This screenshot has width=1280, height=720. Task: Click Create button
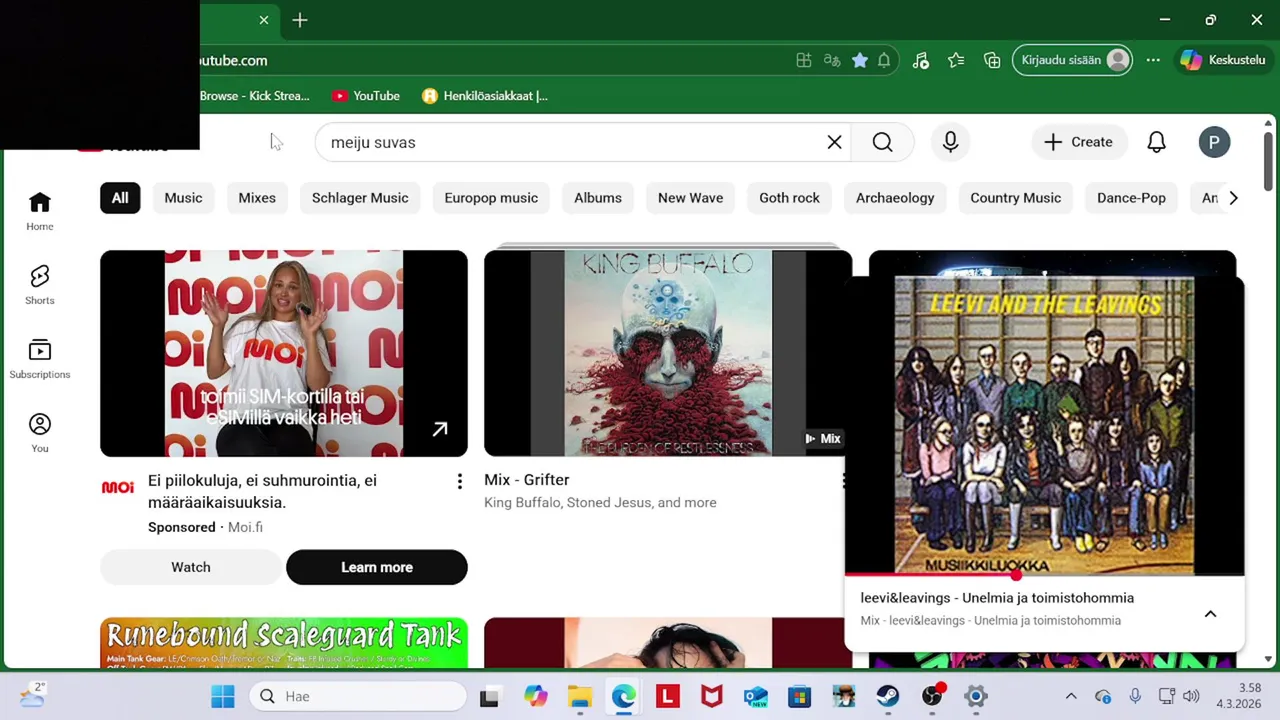pos(1078,142)
